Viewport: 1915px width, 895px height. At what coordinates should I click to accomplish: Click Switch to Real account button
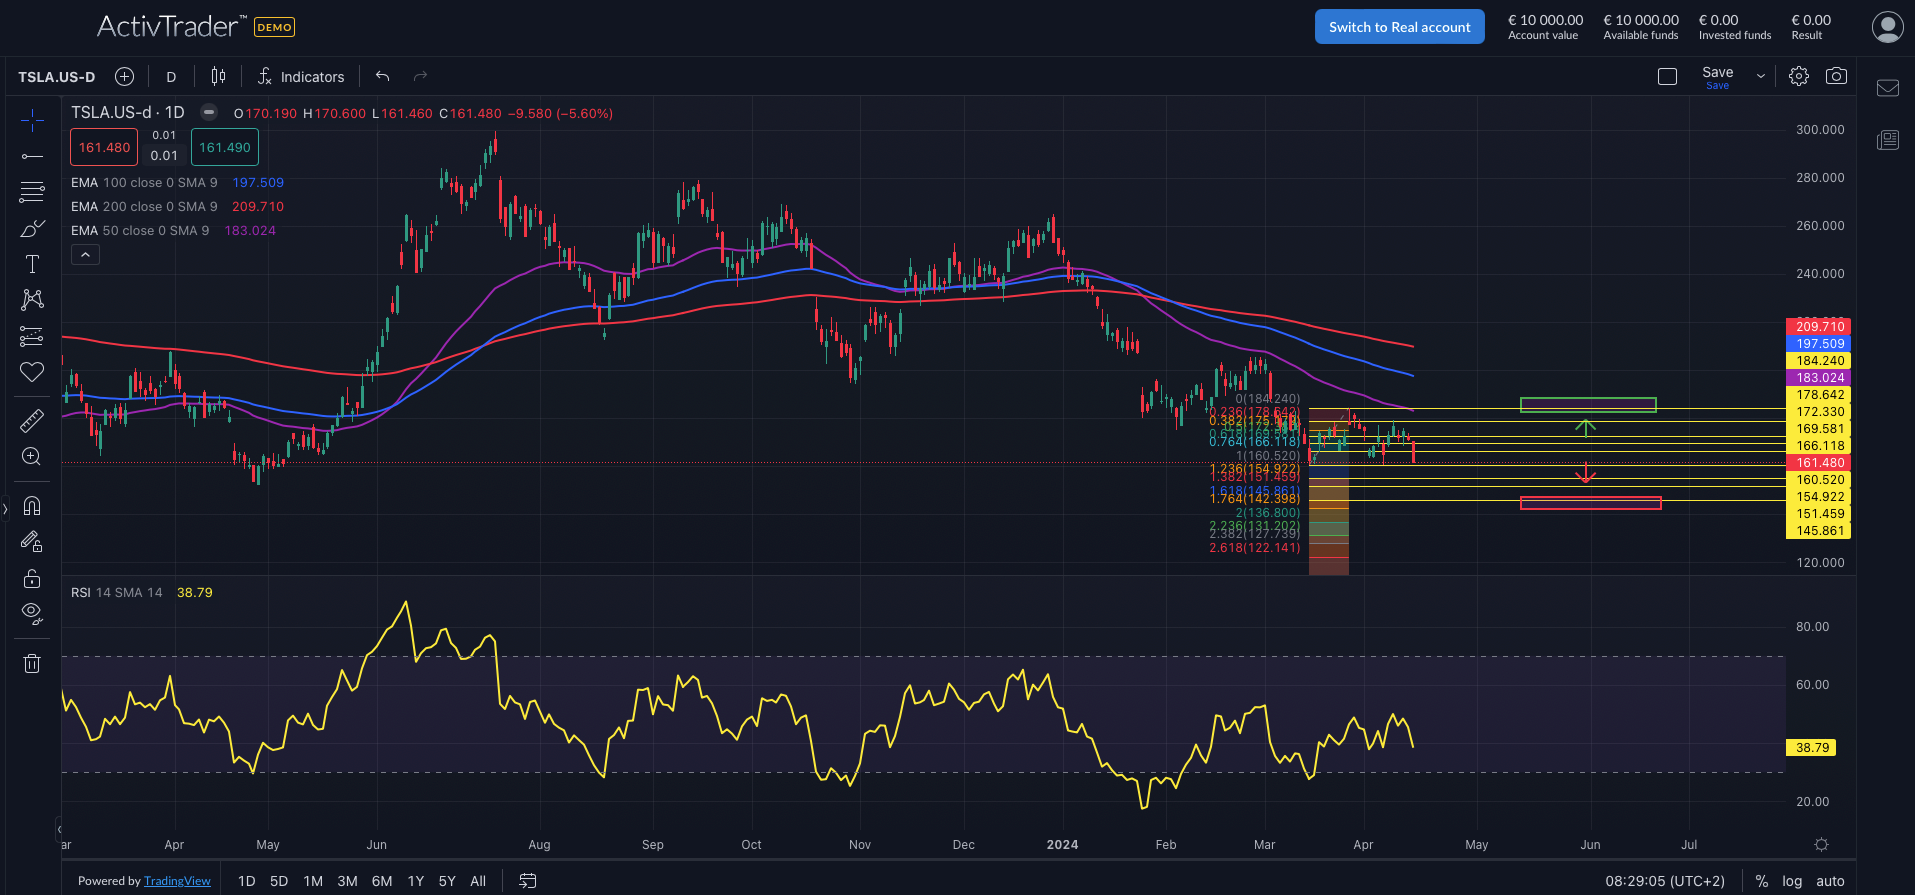(x=1399, y=27)
